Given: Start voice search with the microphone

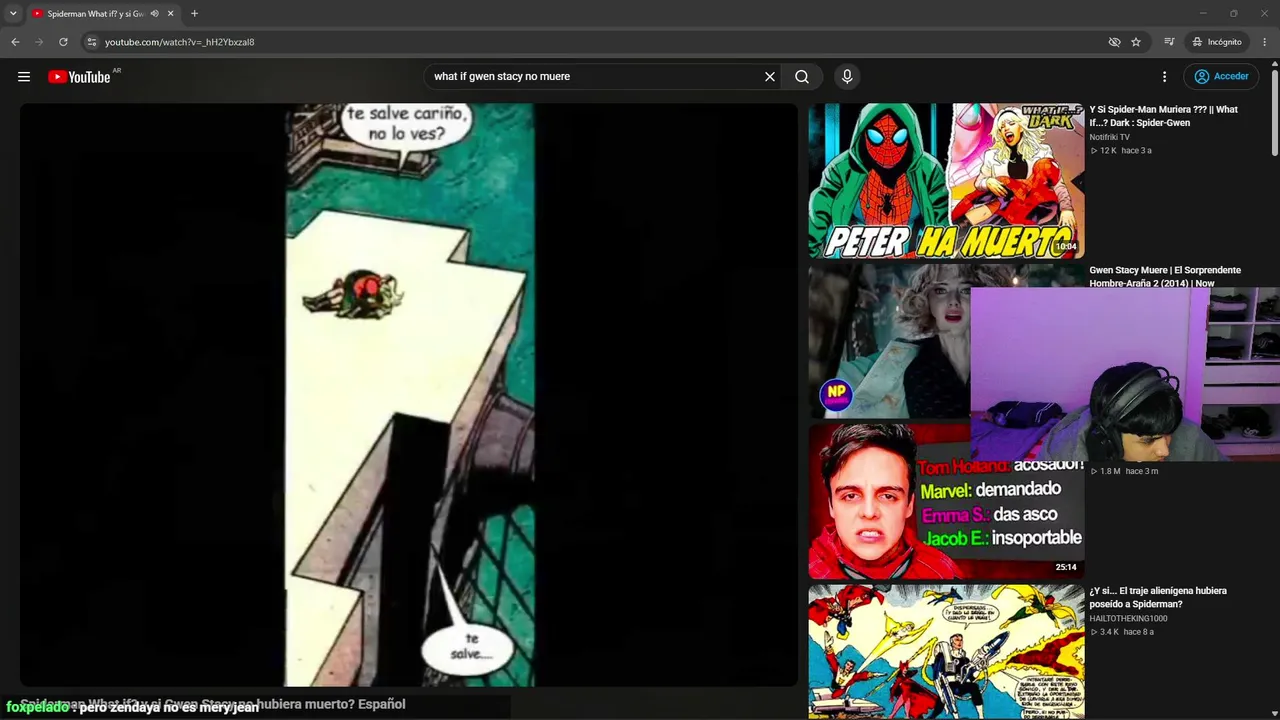Looking at the screenshot, I should [847, 77].
